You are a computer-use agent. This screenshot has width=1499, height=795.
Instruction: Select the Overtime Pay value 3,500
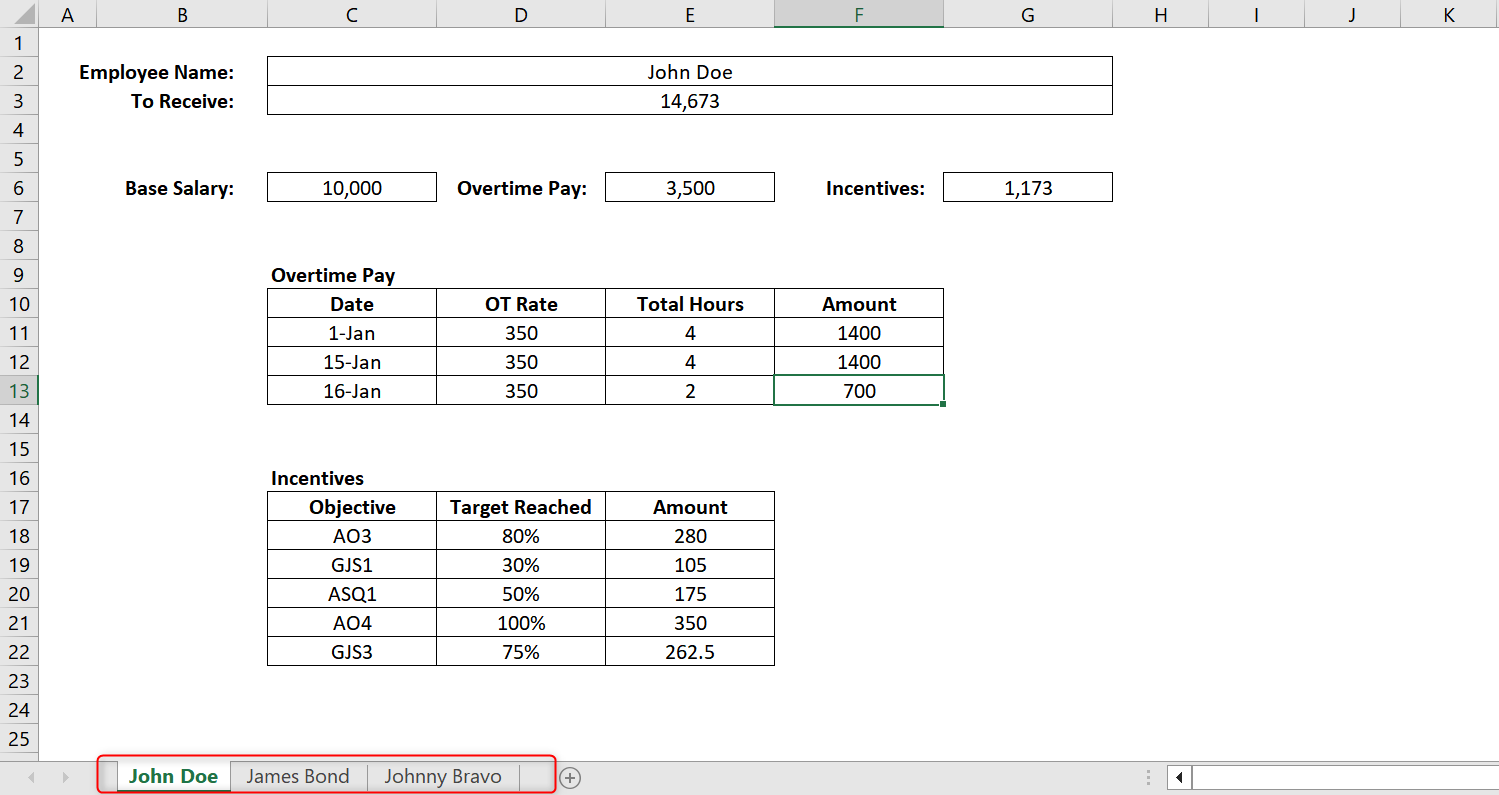[x=690, y=188]
